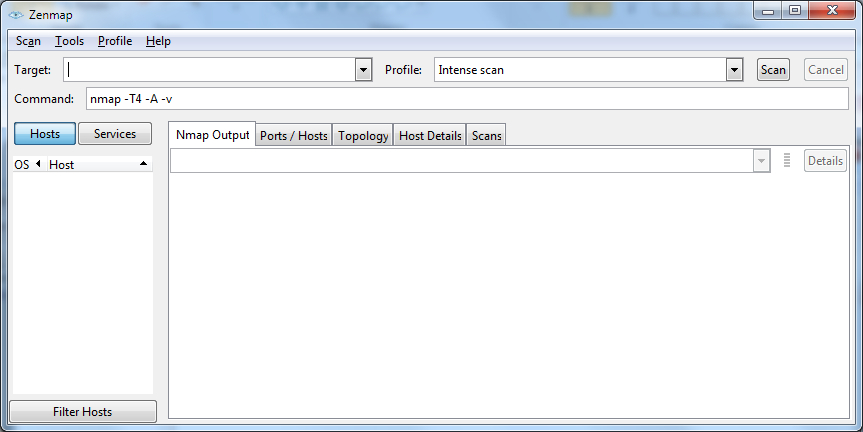Expand the Target dropdown list
Screen dimensions: 863x432
[364, 70]
